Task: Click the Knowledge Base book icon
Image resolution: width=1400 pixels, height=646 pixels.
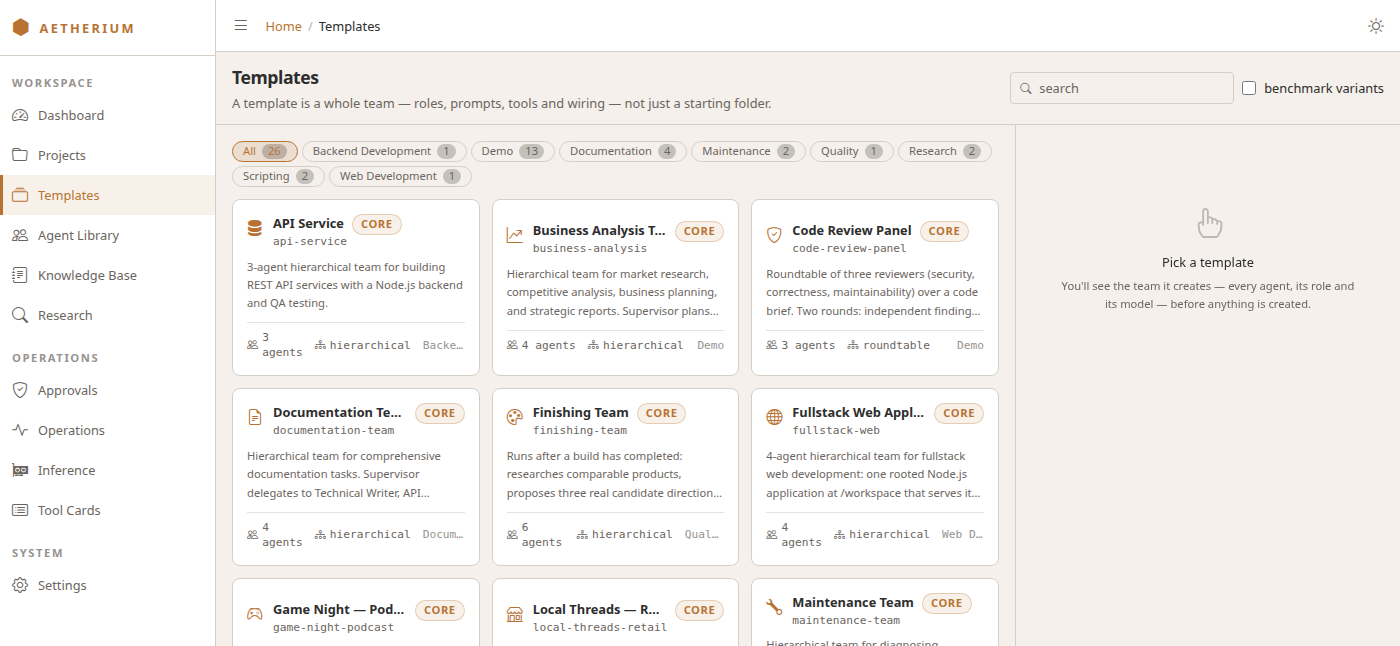Action: pyautogui.click(x=20, y=275)
